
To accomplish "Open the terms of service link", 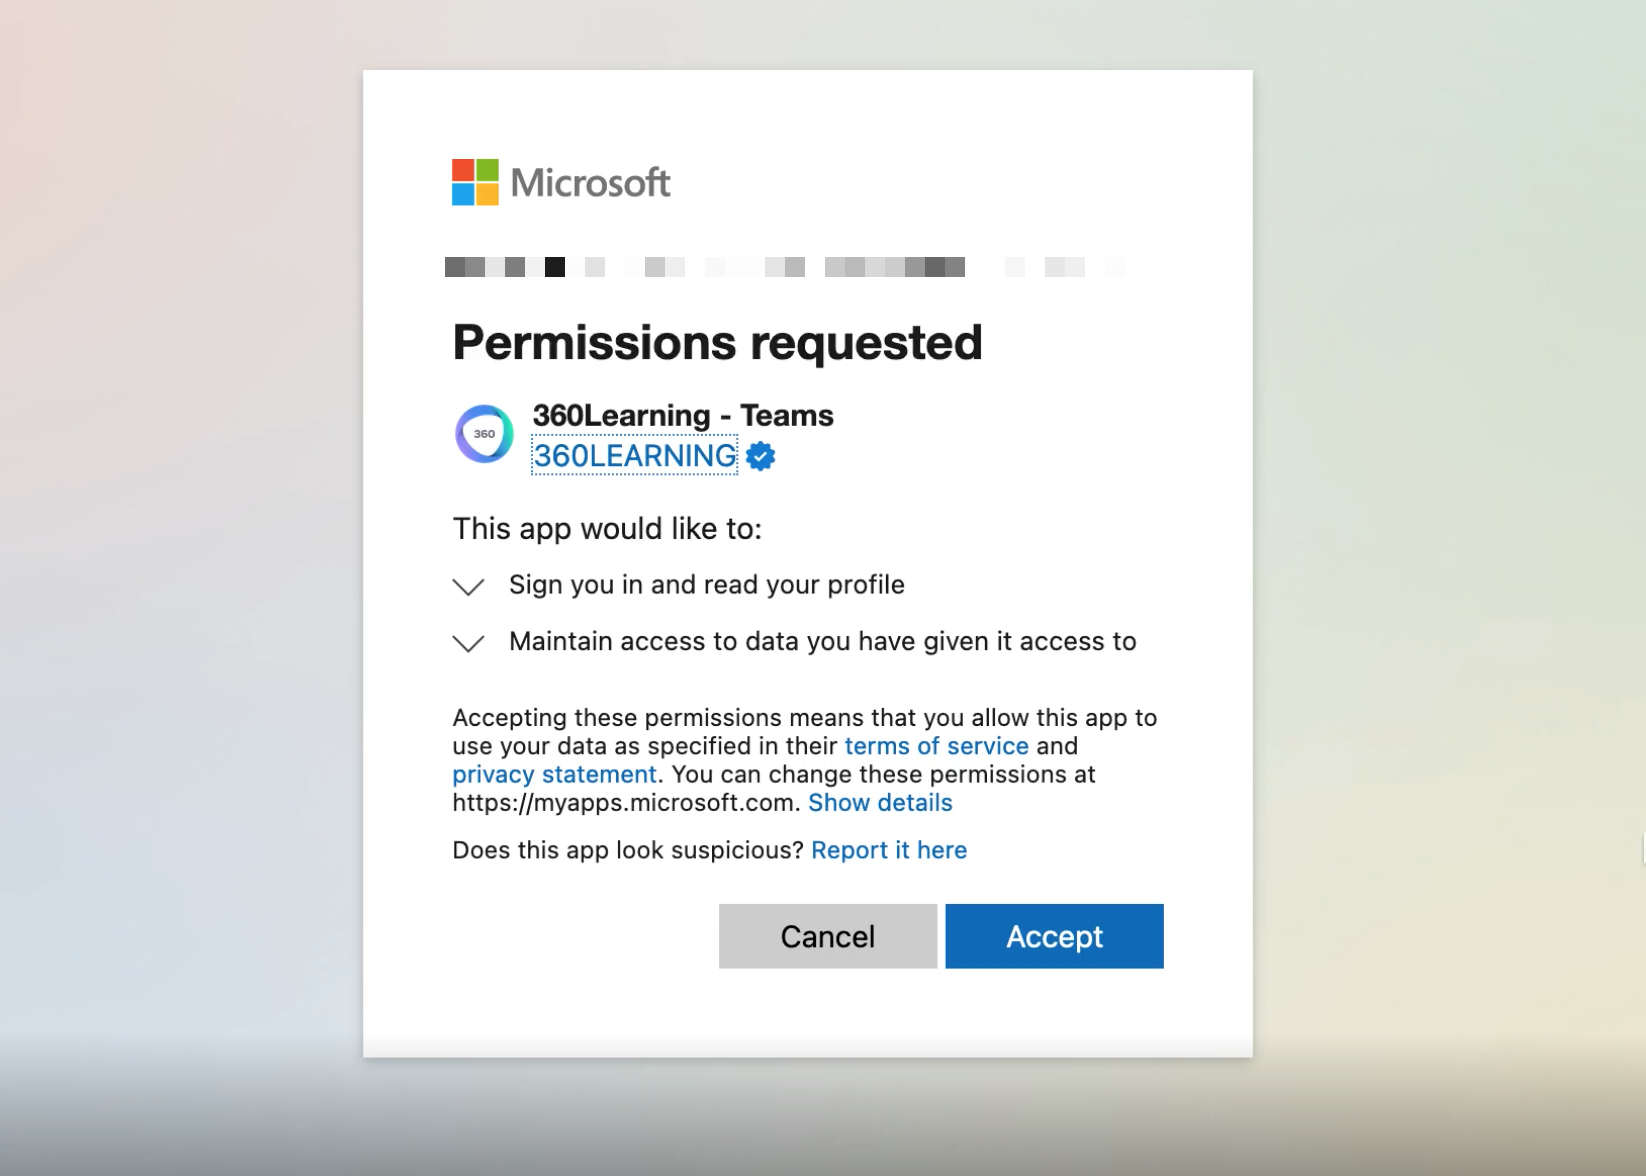I will coord(936,745).
